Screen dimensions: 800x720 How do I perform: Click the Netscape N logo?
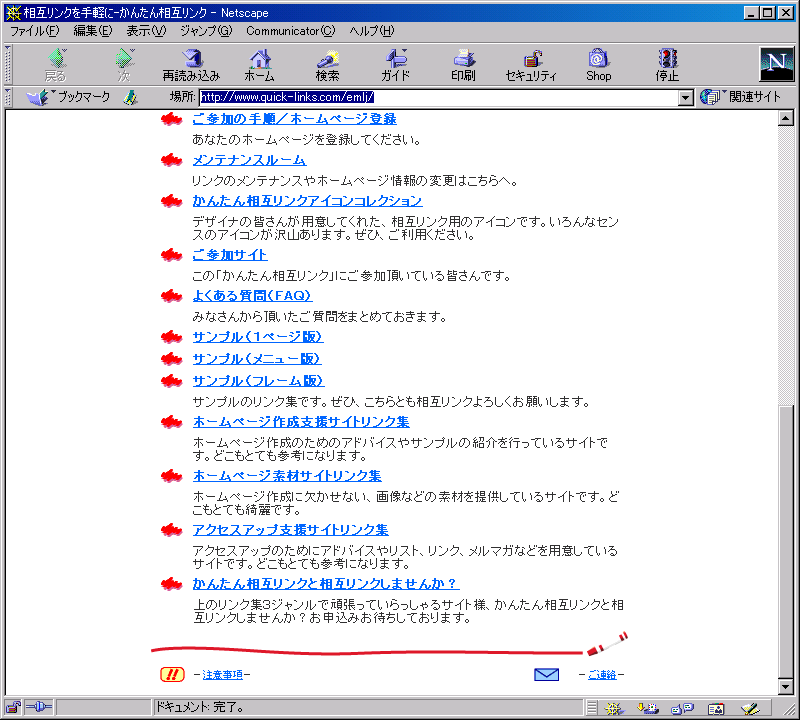(x=777, y=64)
